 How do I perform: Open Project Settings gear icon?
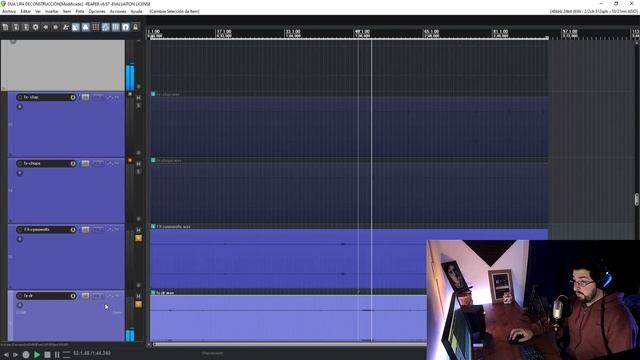point(36,27)
